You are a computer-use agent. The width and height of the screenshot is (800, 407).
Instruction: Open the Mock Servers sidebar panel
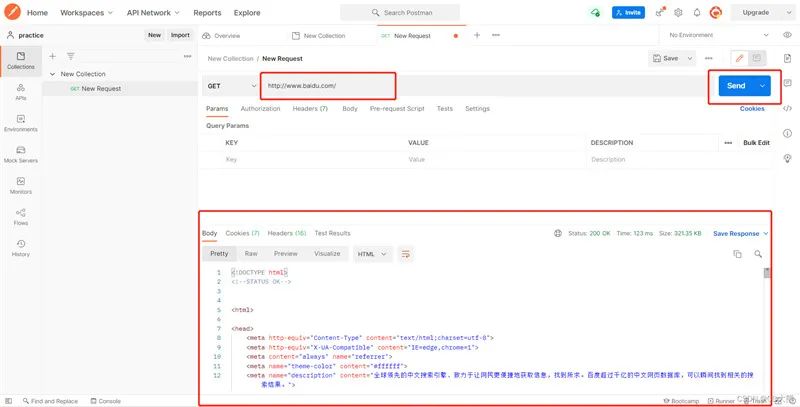[x=21, y=155]
